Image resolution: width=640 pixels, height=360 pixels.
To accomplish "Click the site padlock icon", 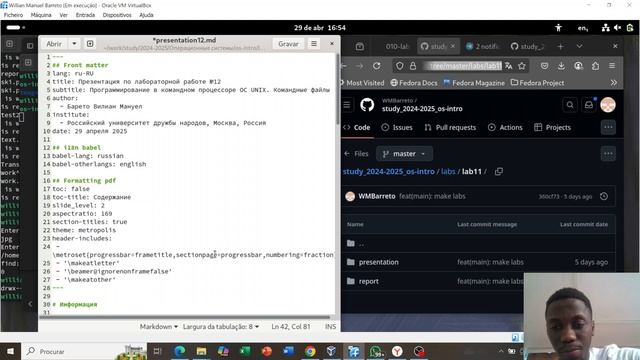I will (x=413, y=66).
